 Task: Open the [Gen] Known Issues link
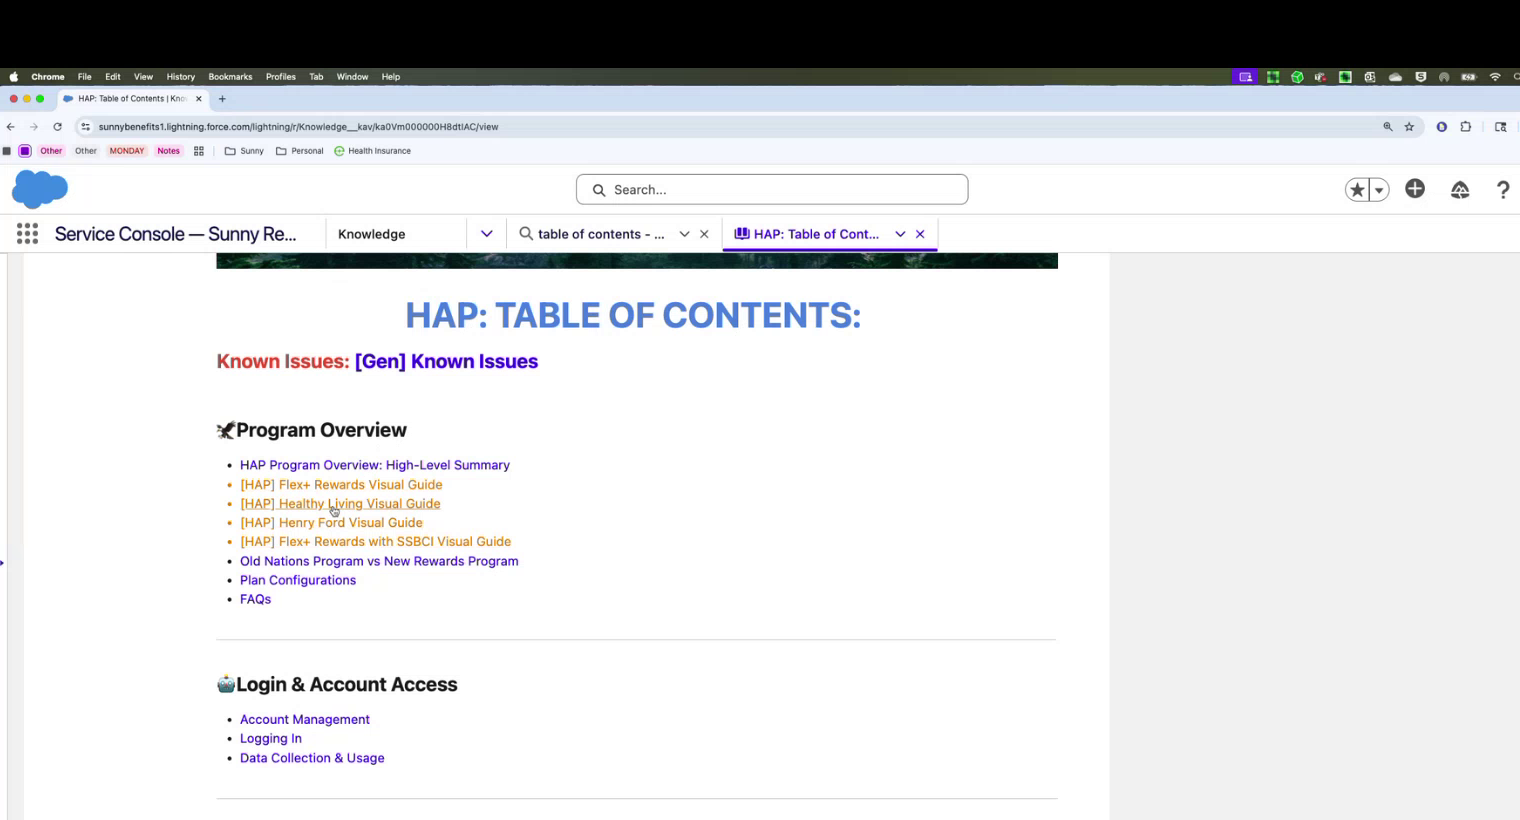click(x=446, y=361)
